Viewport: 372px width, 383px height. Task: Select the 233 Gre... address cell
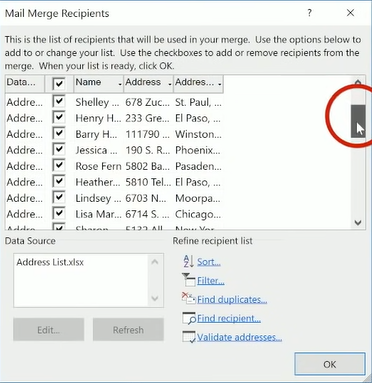pyautogui.click(x=148, y=118)
